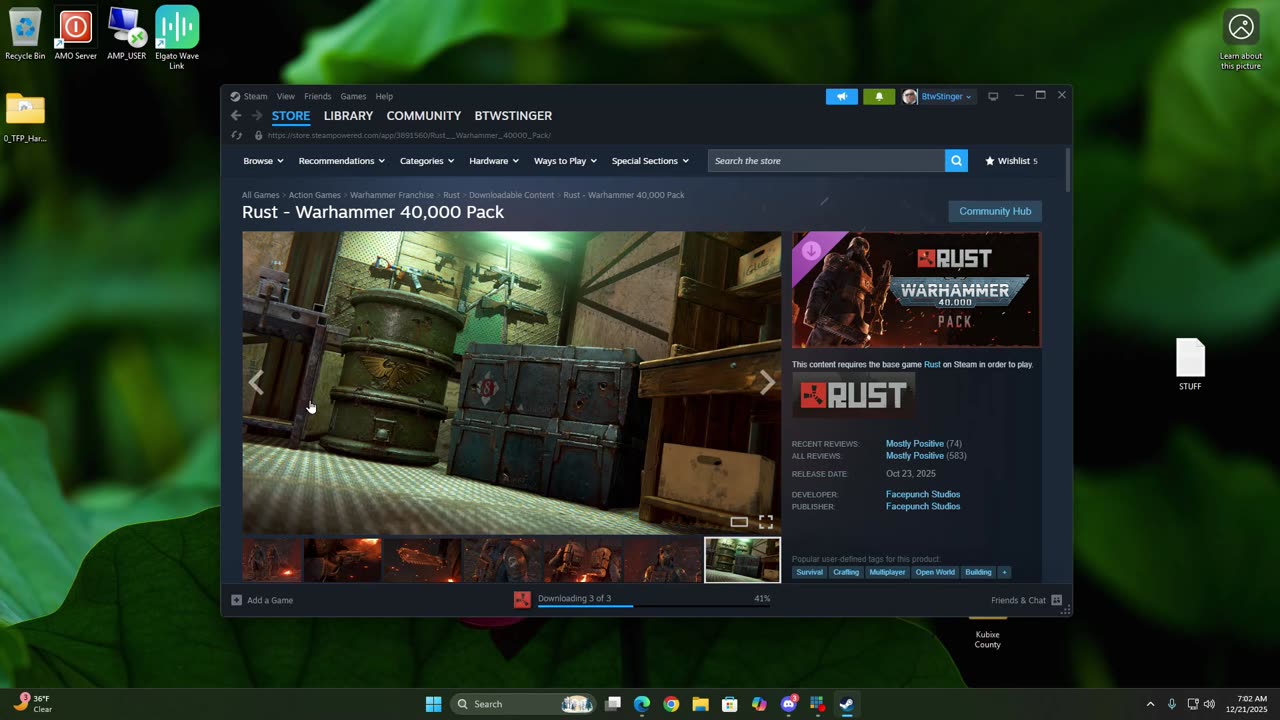Viewport: 1280px width, 720px height.
Task: Show next screenshot with right arrow
Action: [767, 383]
